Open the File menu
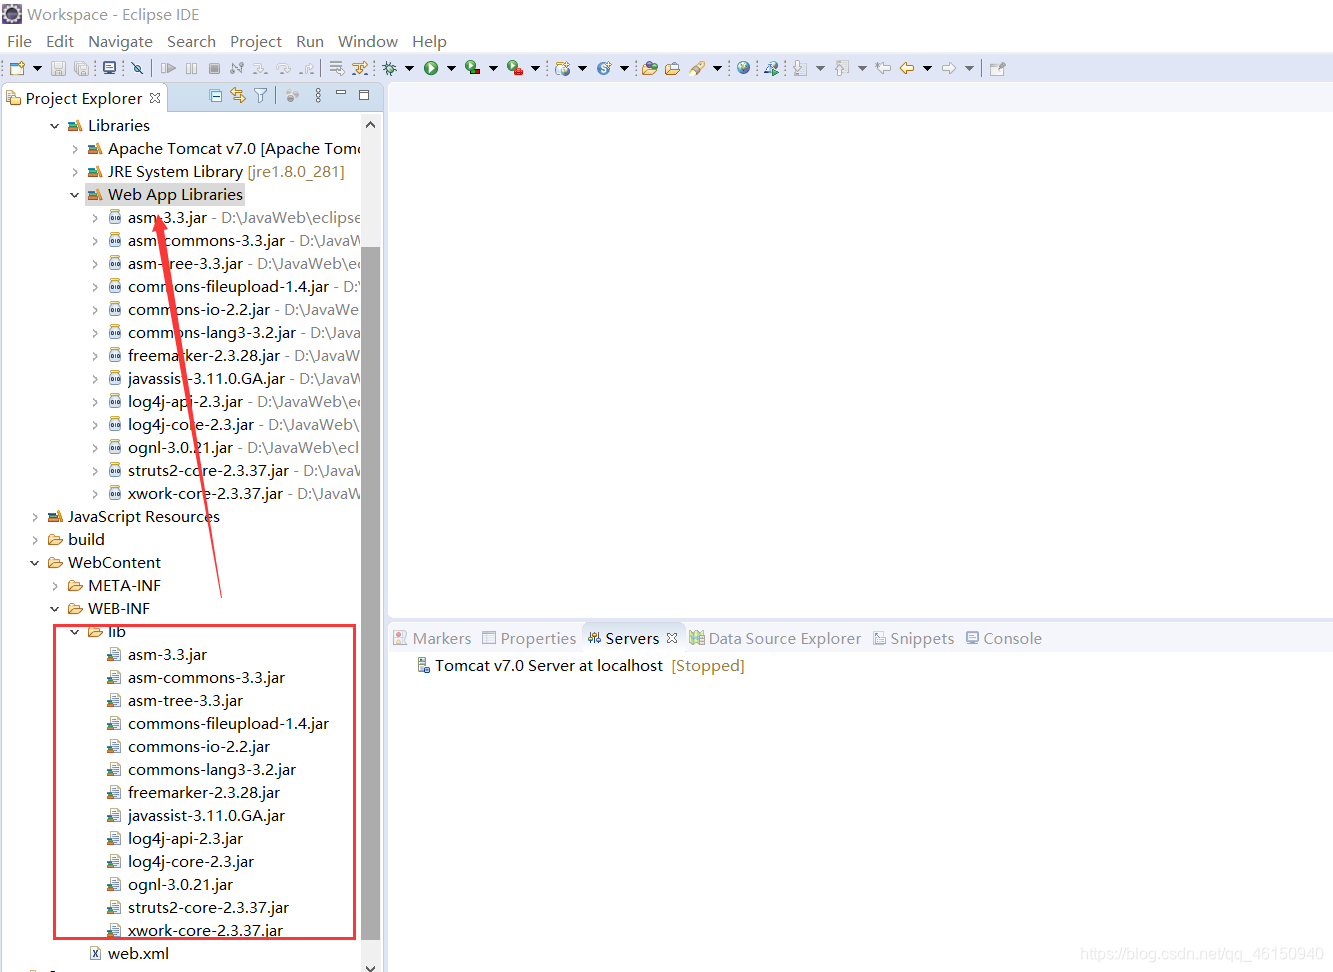The image size is (1333, 972). (x=19, y=41)
